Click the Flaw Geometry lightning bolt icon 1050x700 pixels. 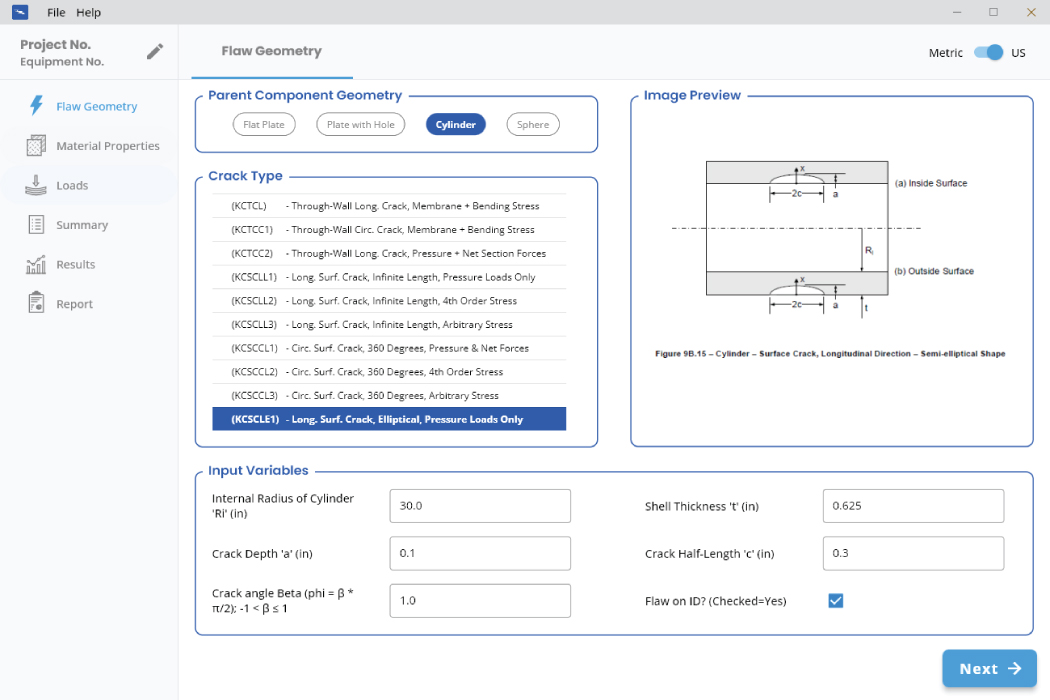pyautogui.click(x=37, y=106)
